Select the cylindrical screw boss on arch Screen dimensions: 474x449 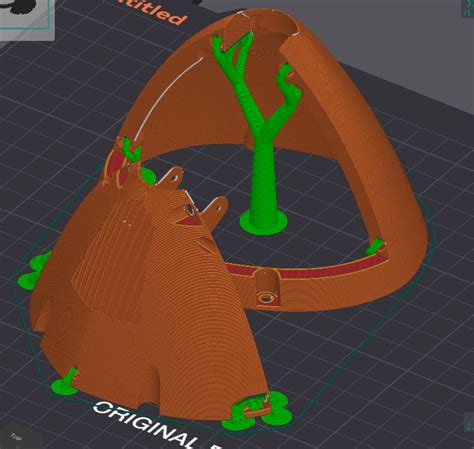(266, 287)
